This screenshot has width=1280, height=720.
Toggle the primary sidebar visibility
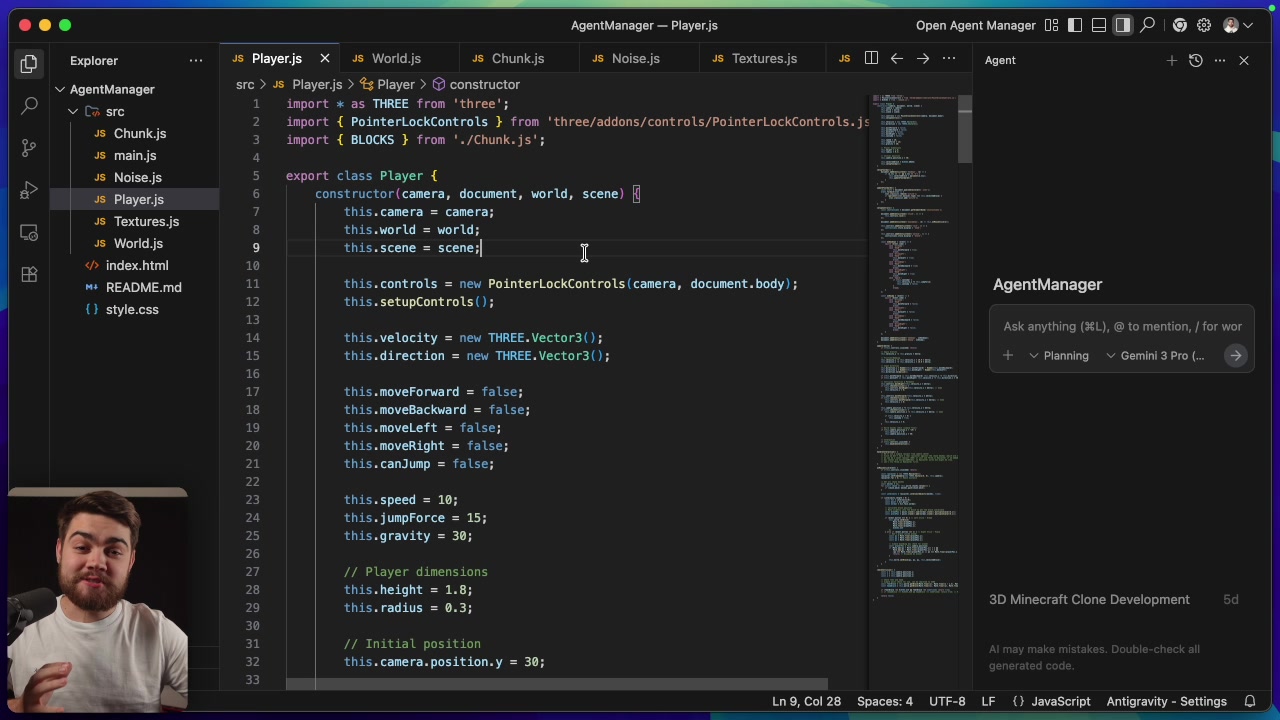tap(1075, 25)
